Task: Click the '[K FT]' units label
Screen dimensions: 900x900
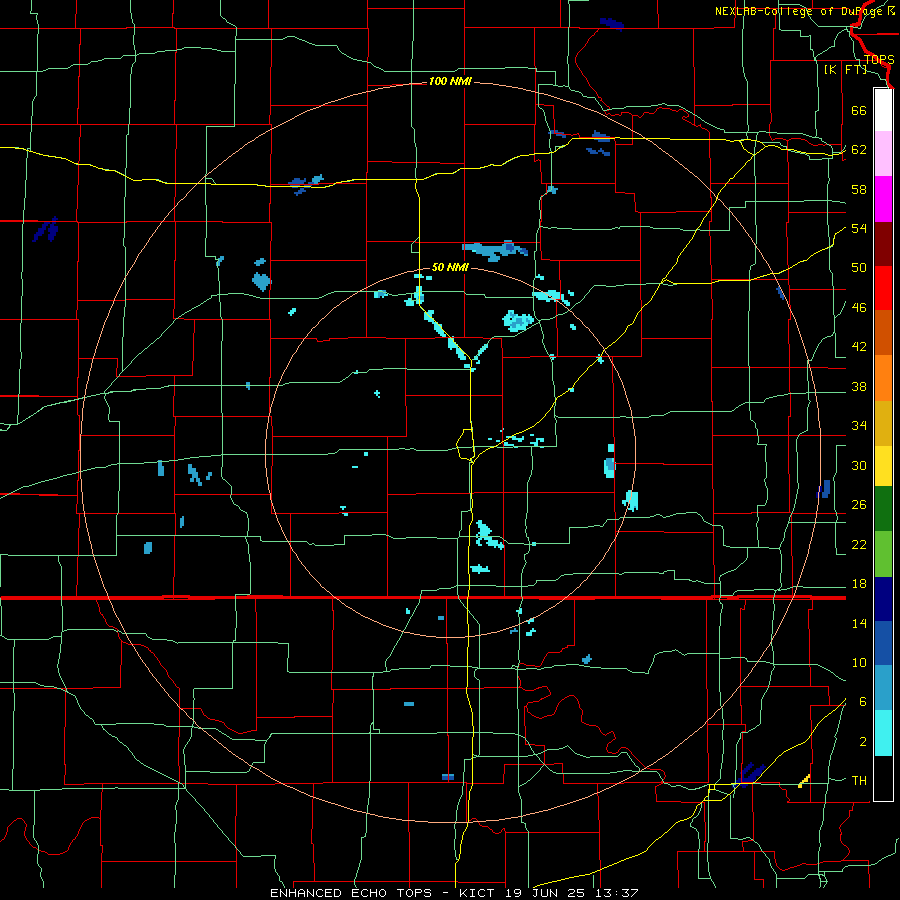Action: 845,69
